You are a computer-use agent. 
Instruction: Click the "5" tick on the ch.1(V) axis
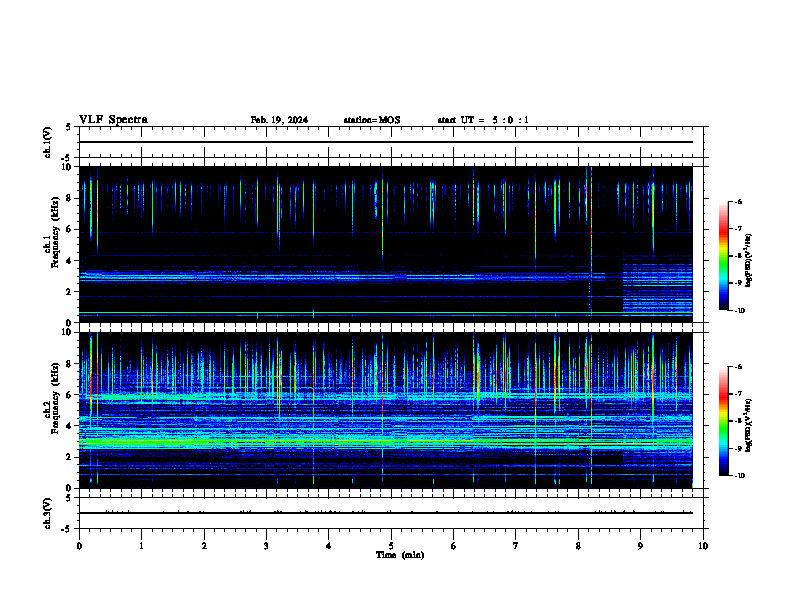[x=69, y=128]
